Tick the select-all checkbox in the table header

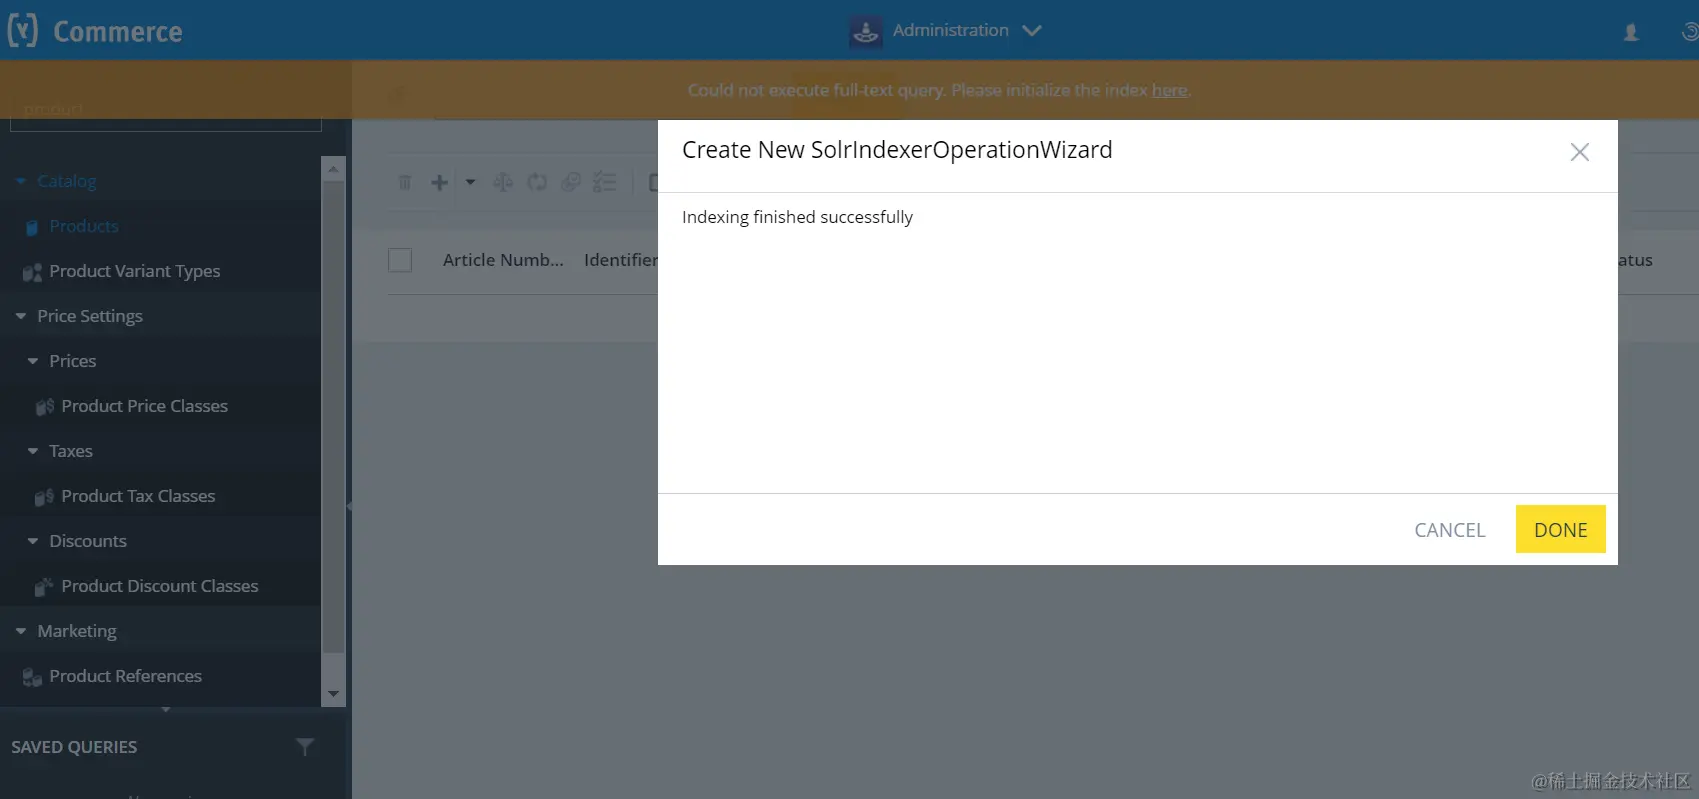400,260
